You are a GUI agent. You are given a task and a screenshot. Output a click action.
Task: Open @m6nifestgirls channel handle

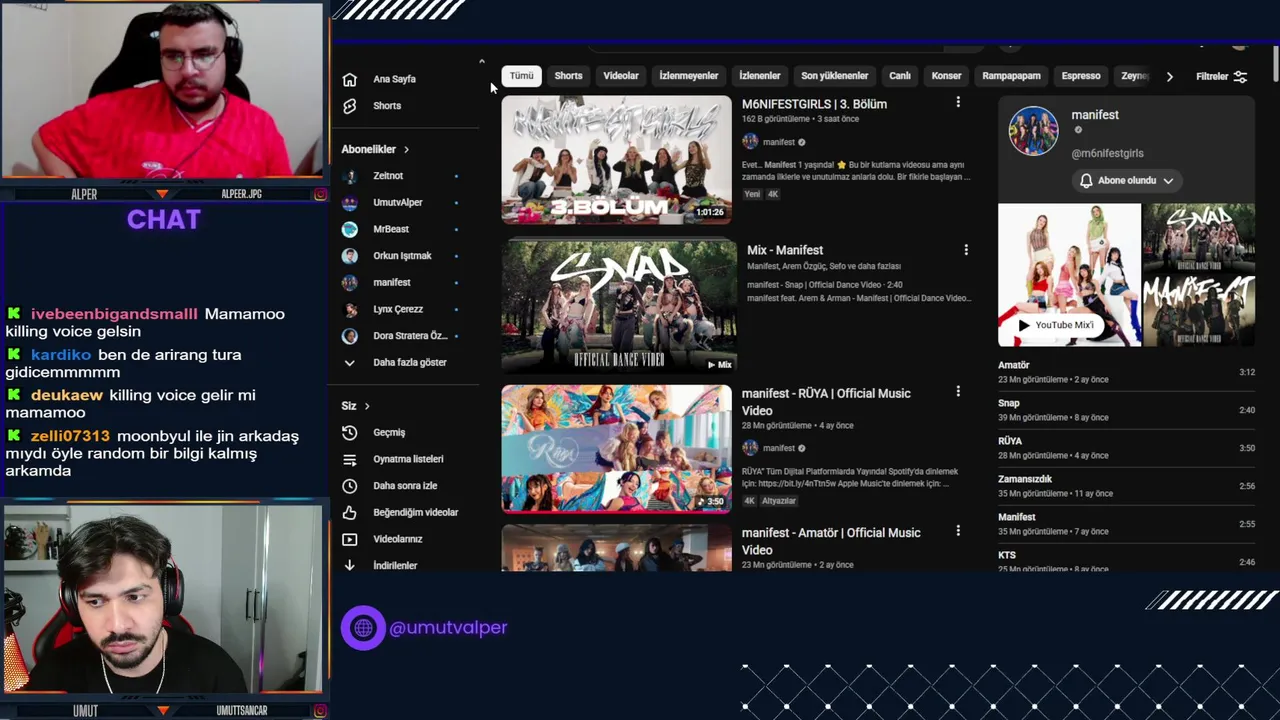point(1107,153)
